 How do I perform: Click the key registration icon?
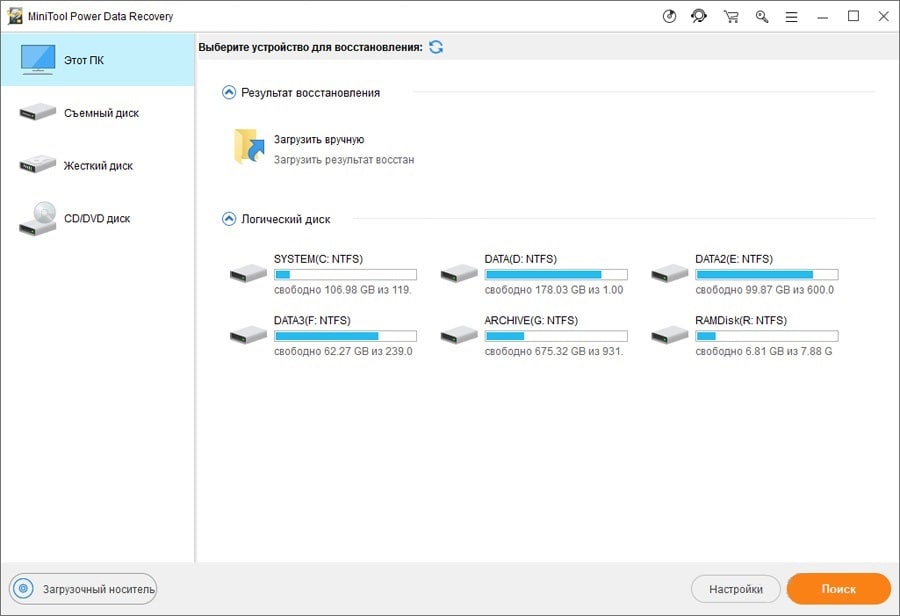click(x=762, y=17)
